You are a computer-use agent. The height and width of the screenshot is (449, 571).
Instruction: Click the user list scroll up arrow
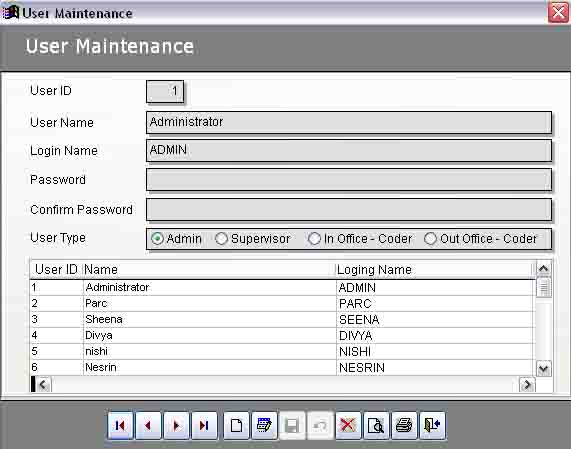pyautogui.click(x=544, y=269)
